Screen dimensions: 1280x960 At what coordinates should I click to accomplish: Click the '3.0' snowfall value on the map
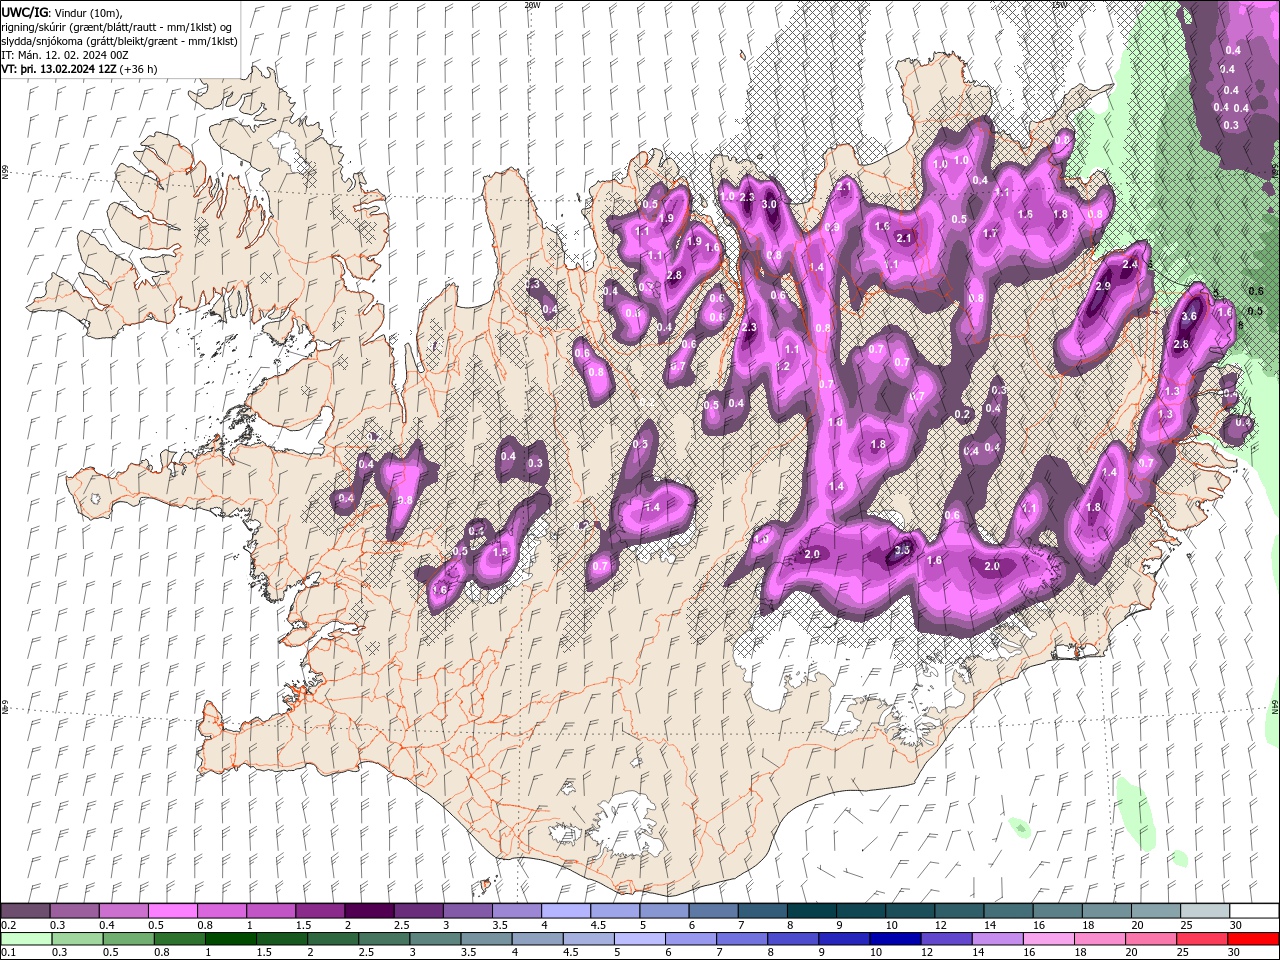click(x=769, y=204)
